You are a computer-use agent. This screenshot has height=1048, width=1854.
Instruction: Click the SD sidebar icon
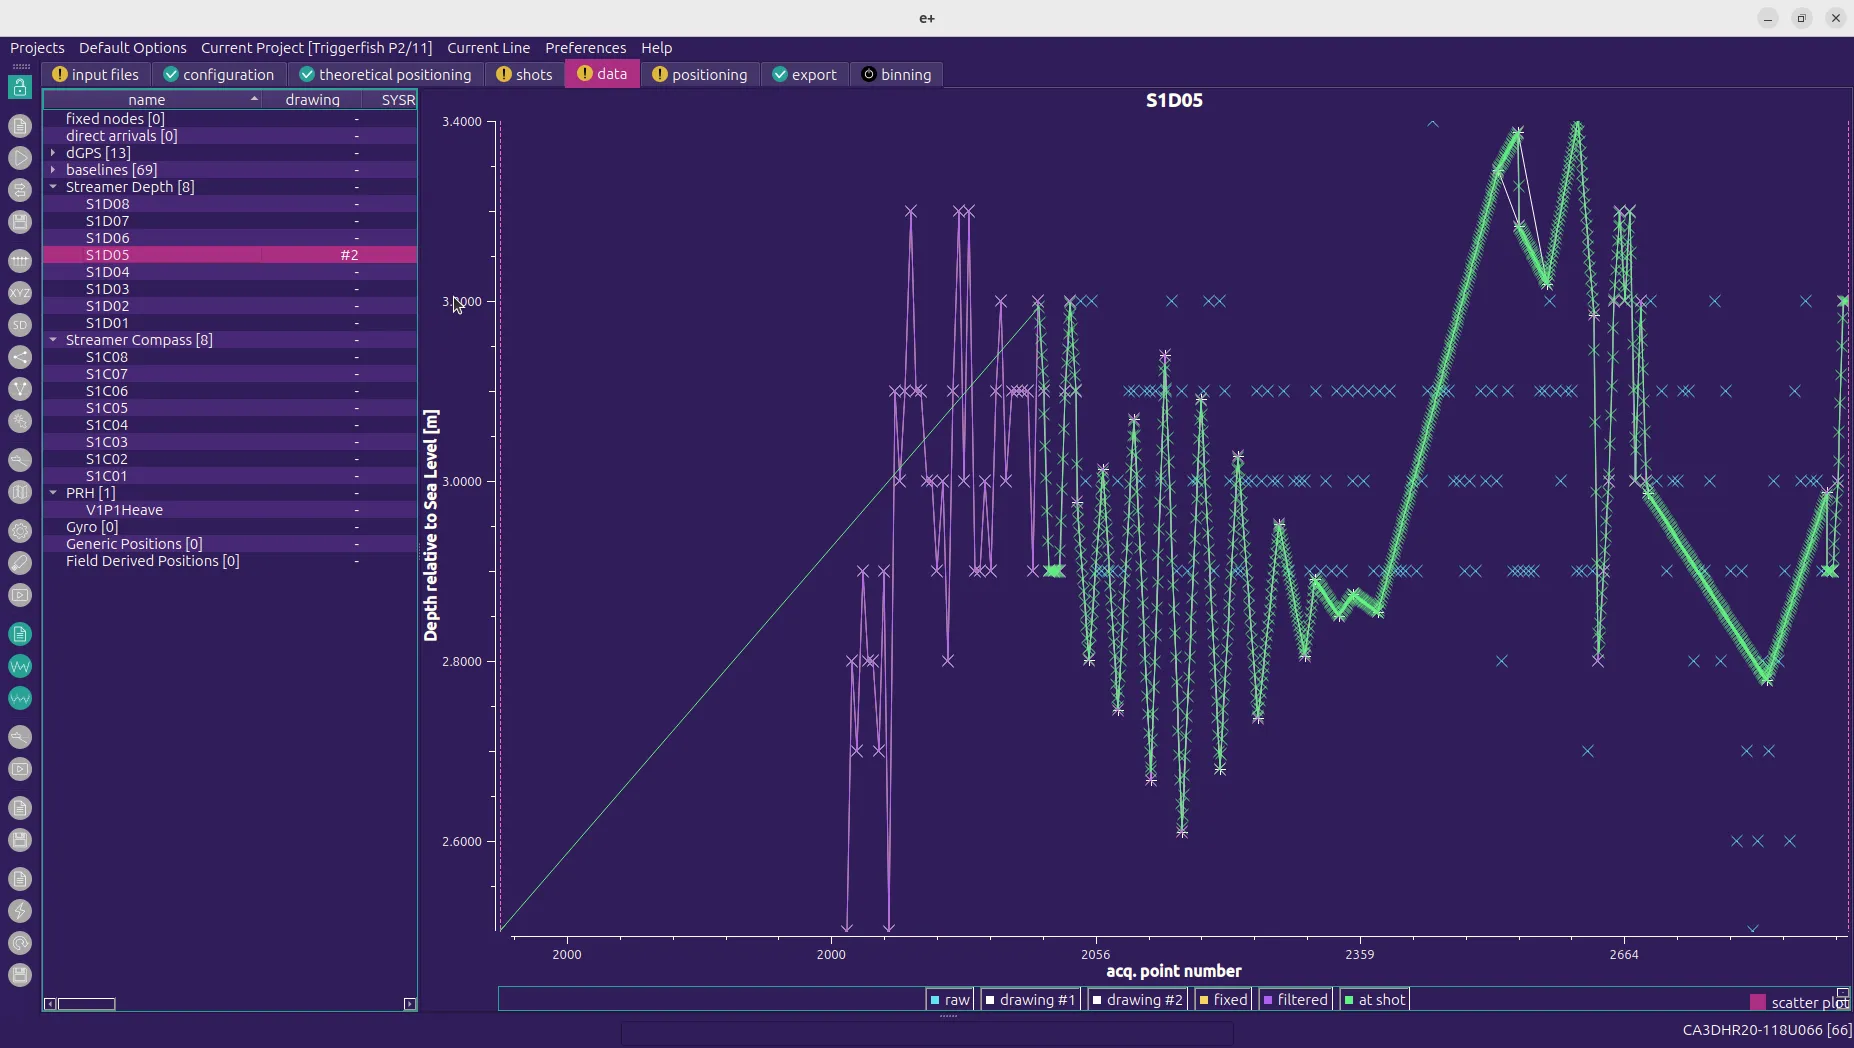click(x=20, y=325)
